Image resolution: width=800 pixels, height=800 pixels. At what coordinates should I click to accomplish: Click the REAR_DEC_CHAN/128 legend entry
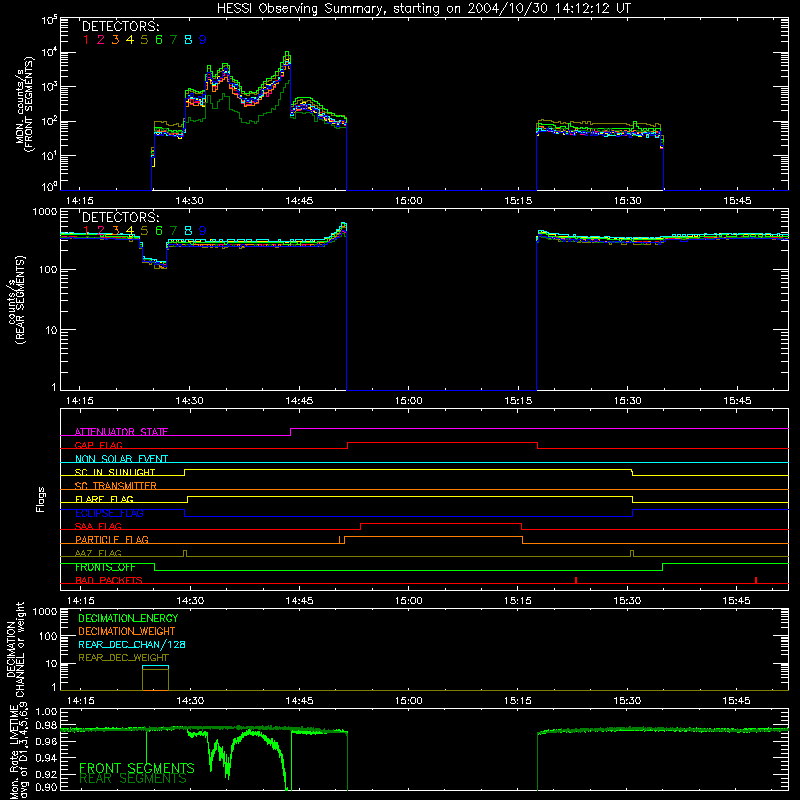(132, 645)
